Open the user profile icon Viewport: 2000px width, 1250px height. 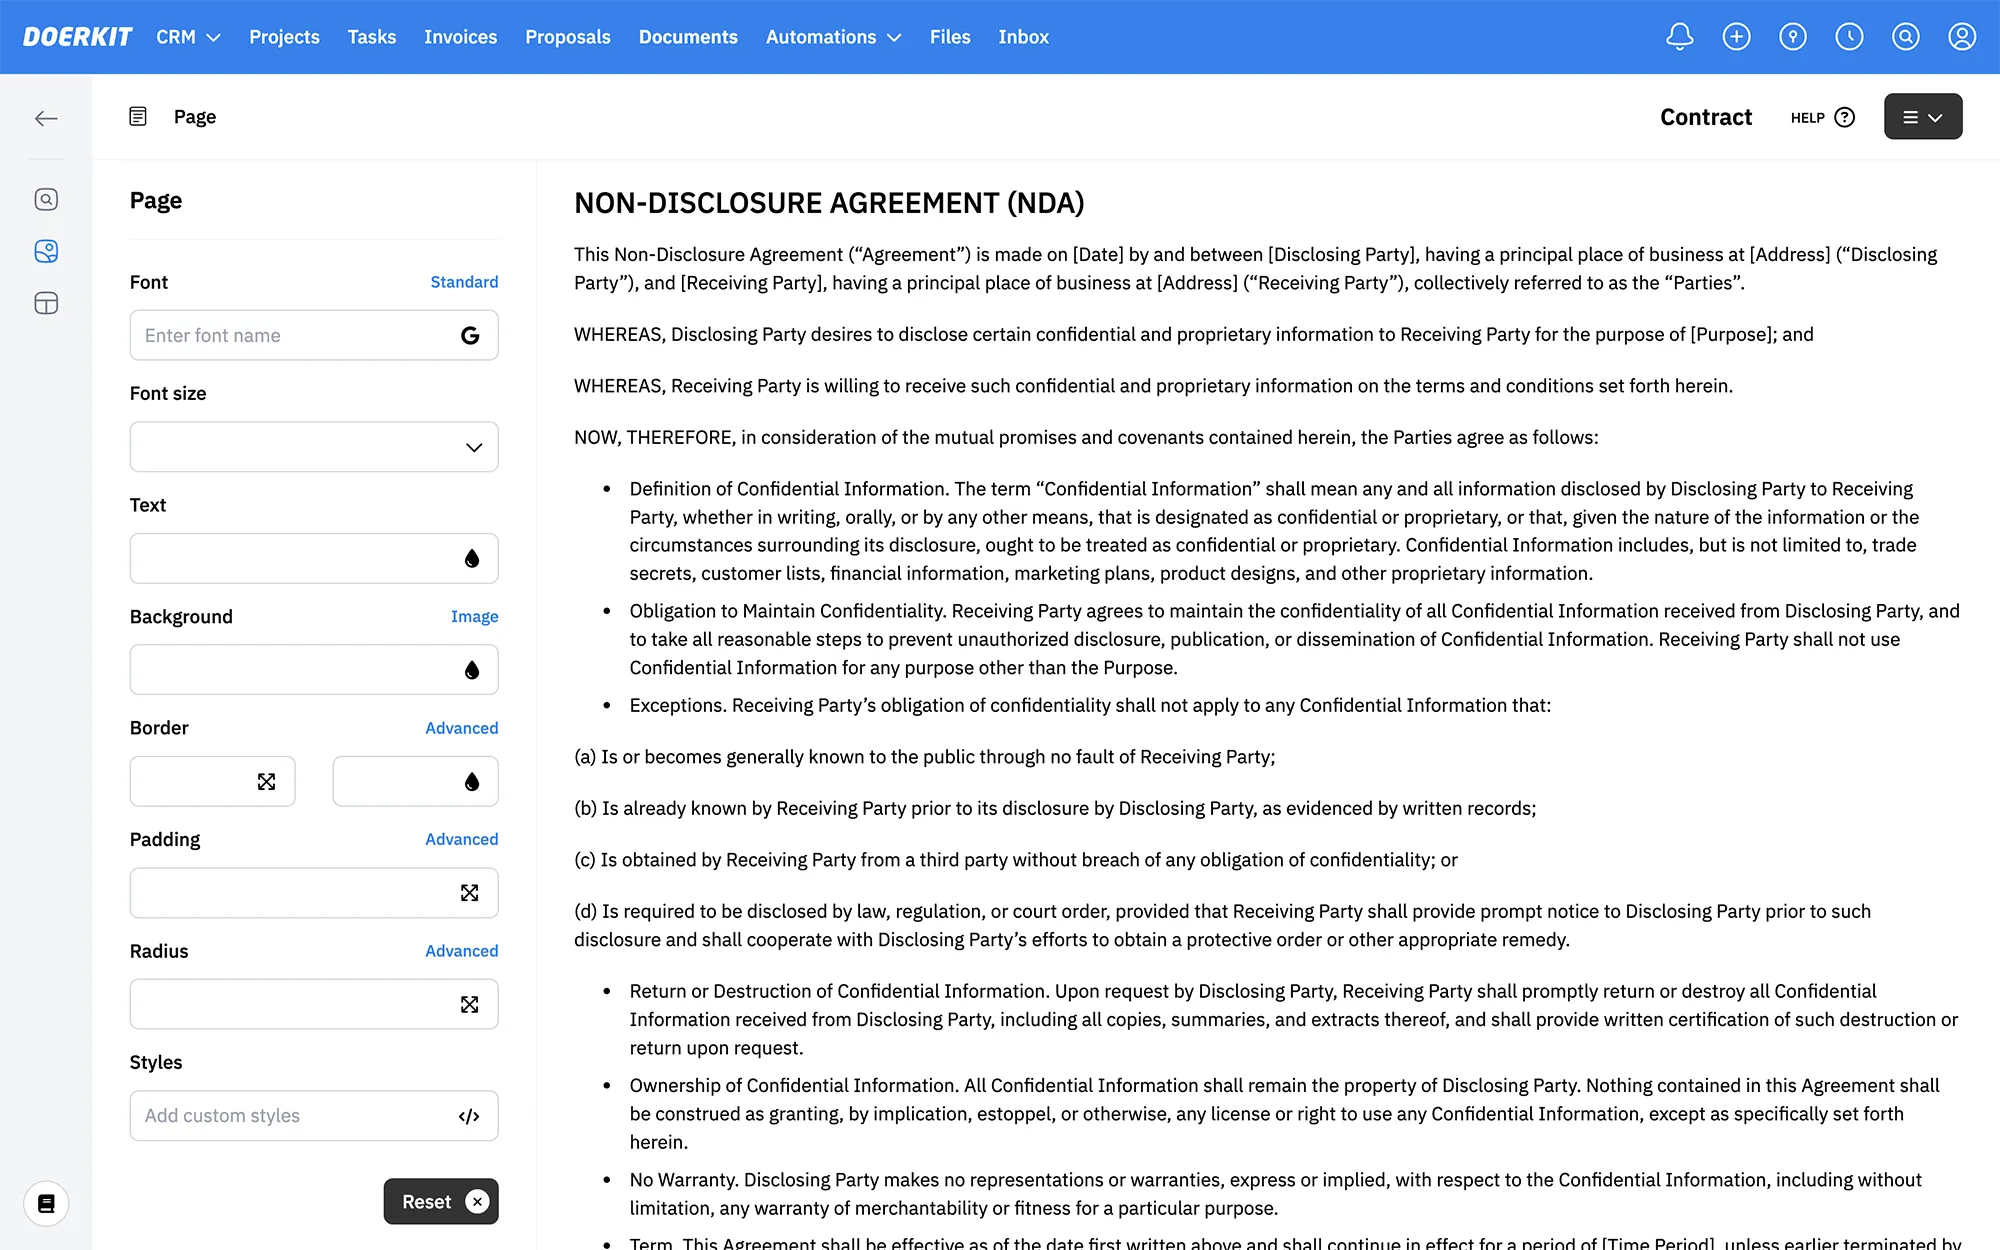[1961, 37]
